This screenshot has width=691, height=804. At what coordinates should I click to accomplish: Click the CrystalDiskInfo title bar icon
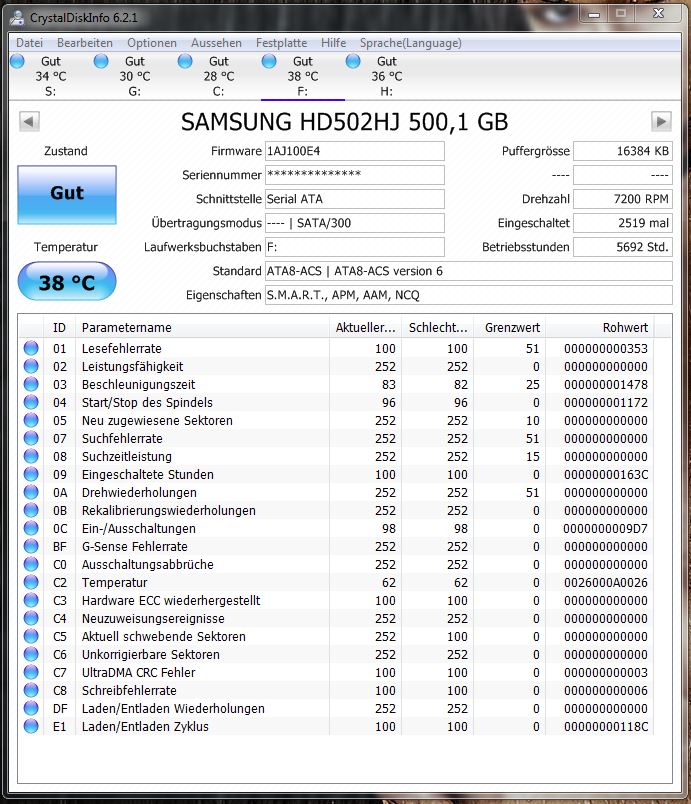(17, 18)
